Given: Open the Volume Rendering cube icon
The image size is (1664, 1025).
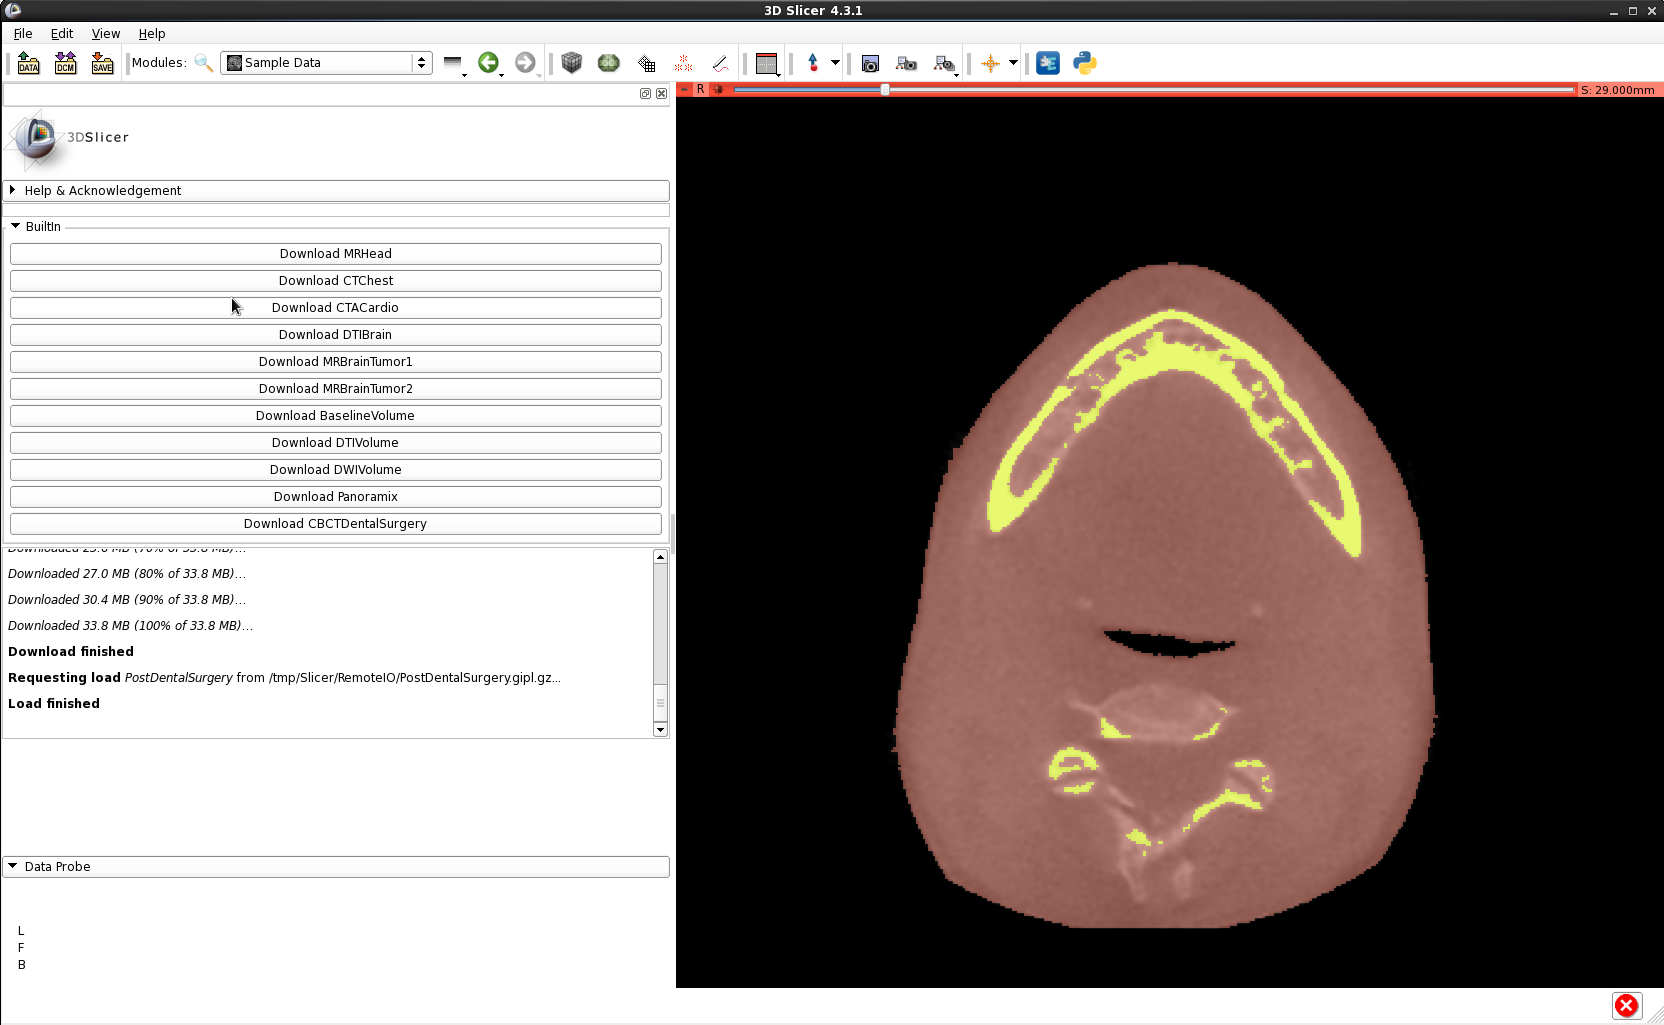Looking at the screenshot, I should click(571, 63).
